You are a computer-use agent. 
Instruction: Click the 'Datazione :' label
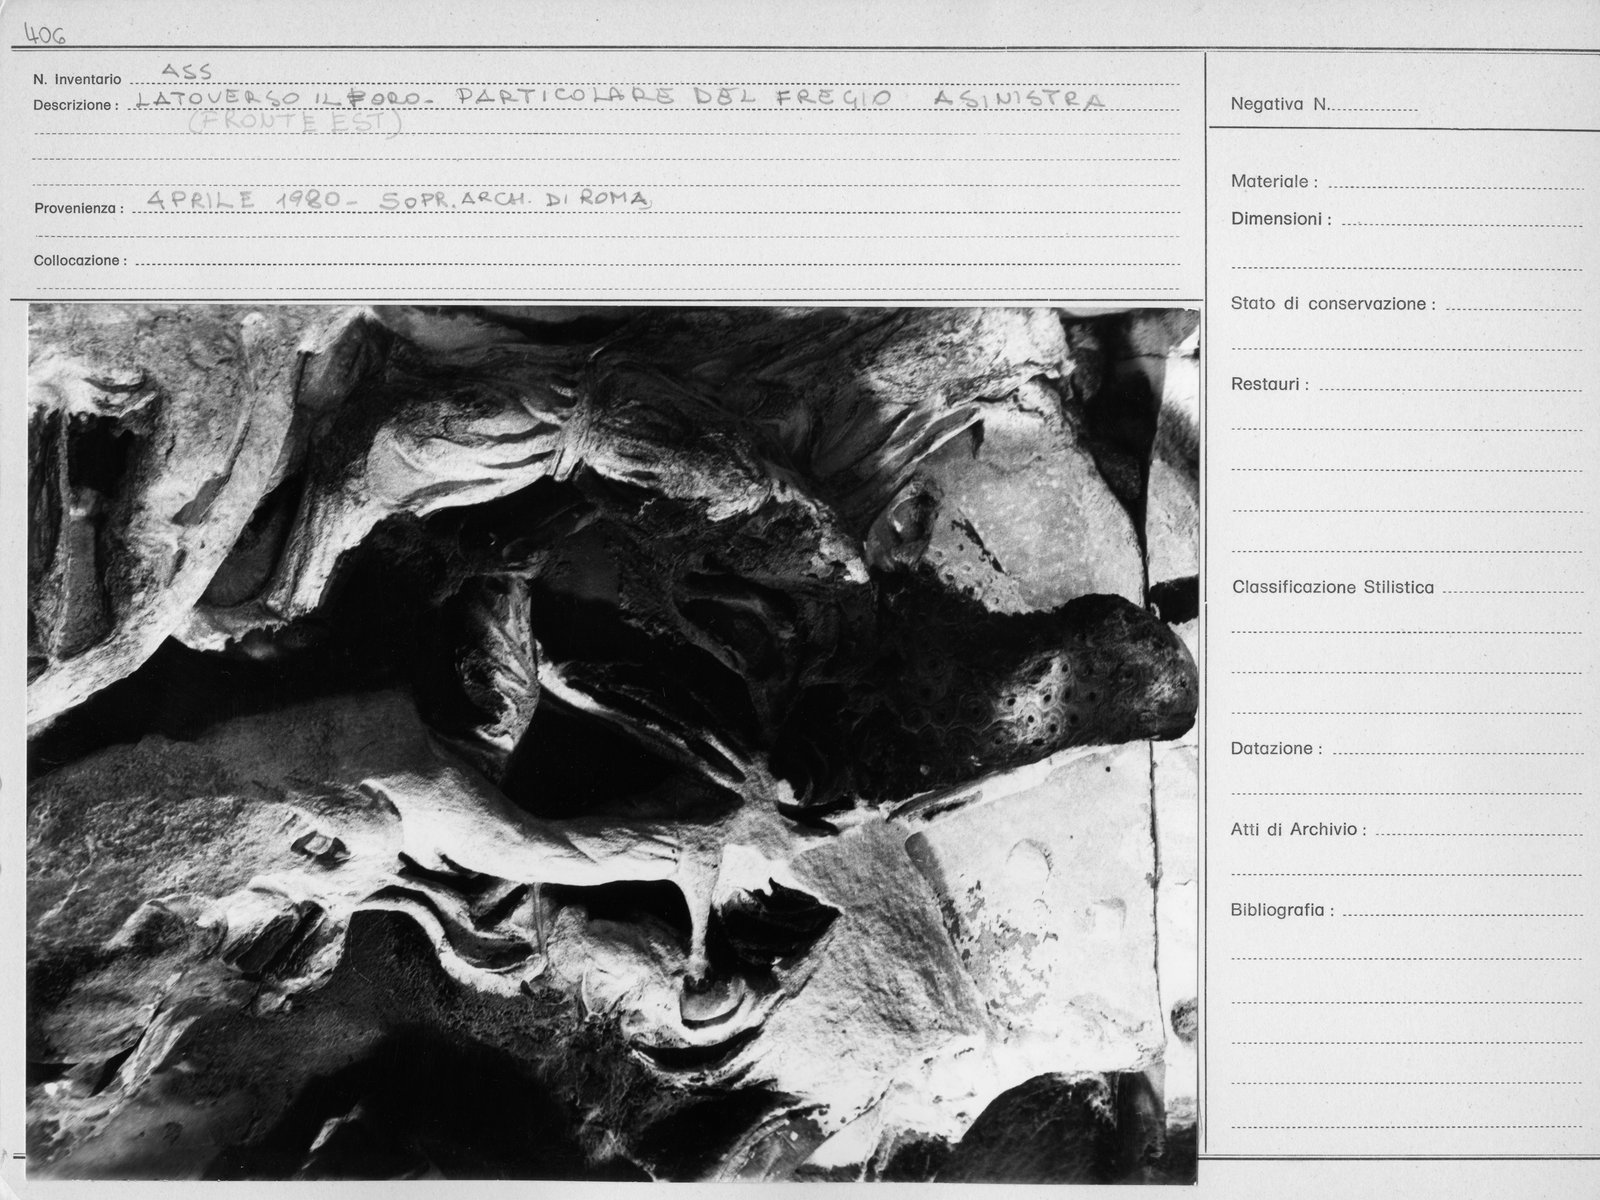click(x=1277, y=748)
